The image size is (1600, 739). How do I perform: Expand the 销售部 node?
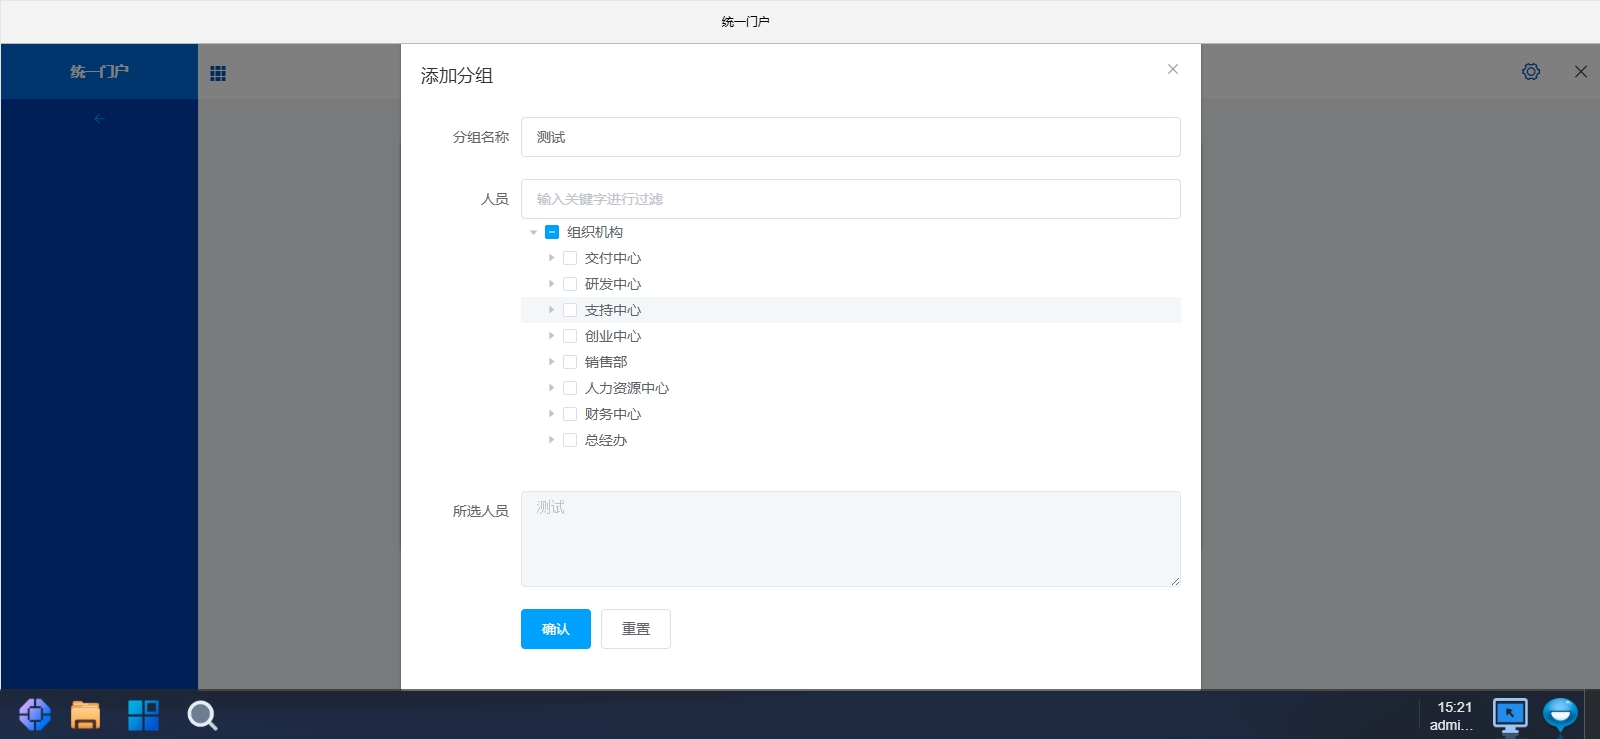click(551, 362)
